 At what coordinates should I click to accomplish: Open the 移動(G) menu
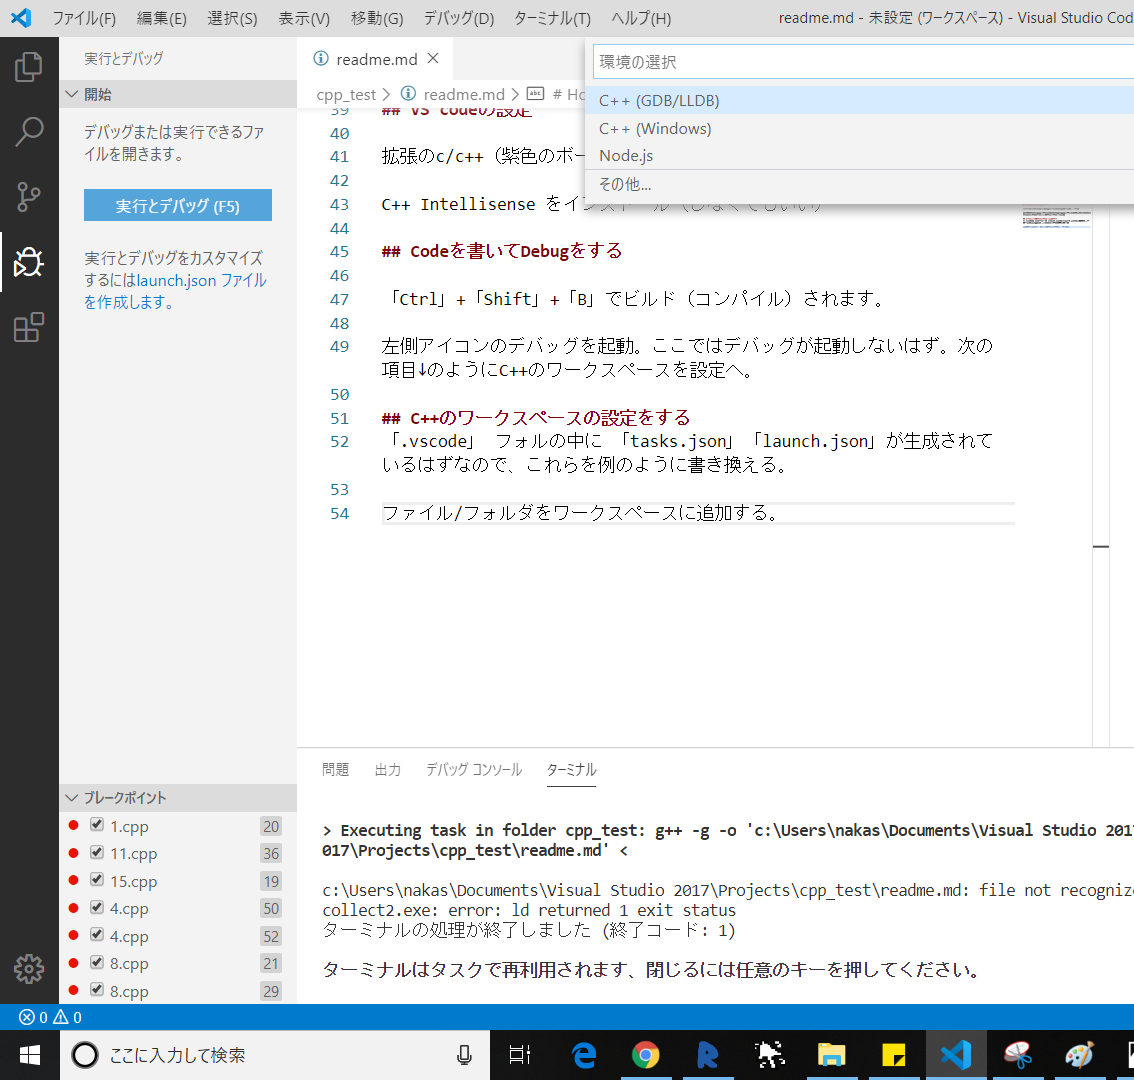(377, 18)
